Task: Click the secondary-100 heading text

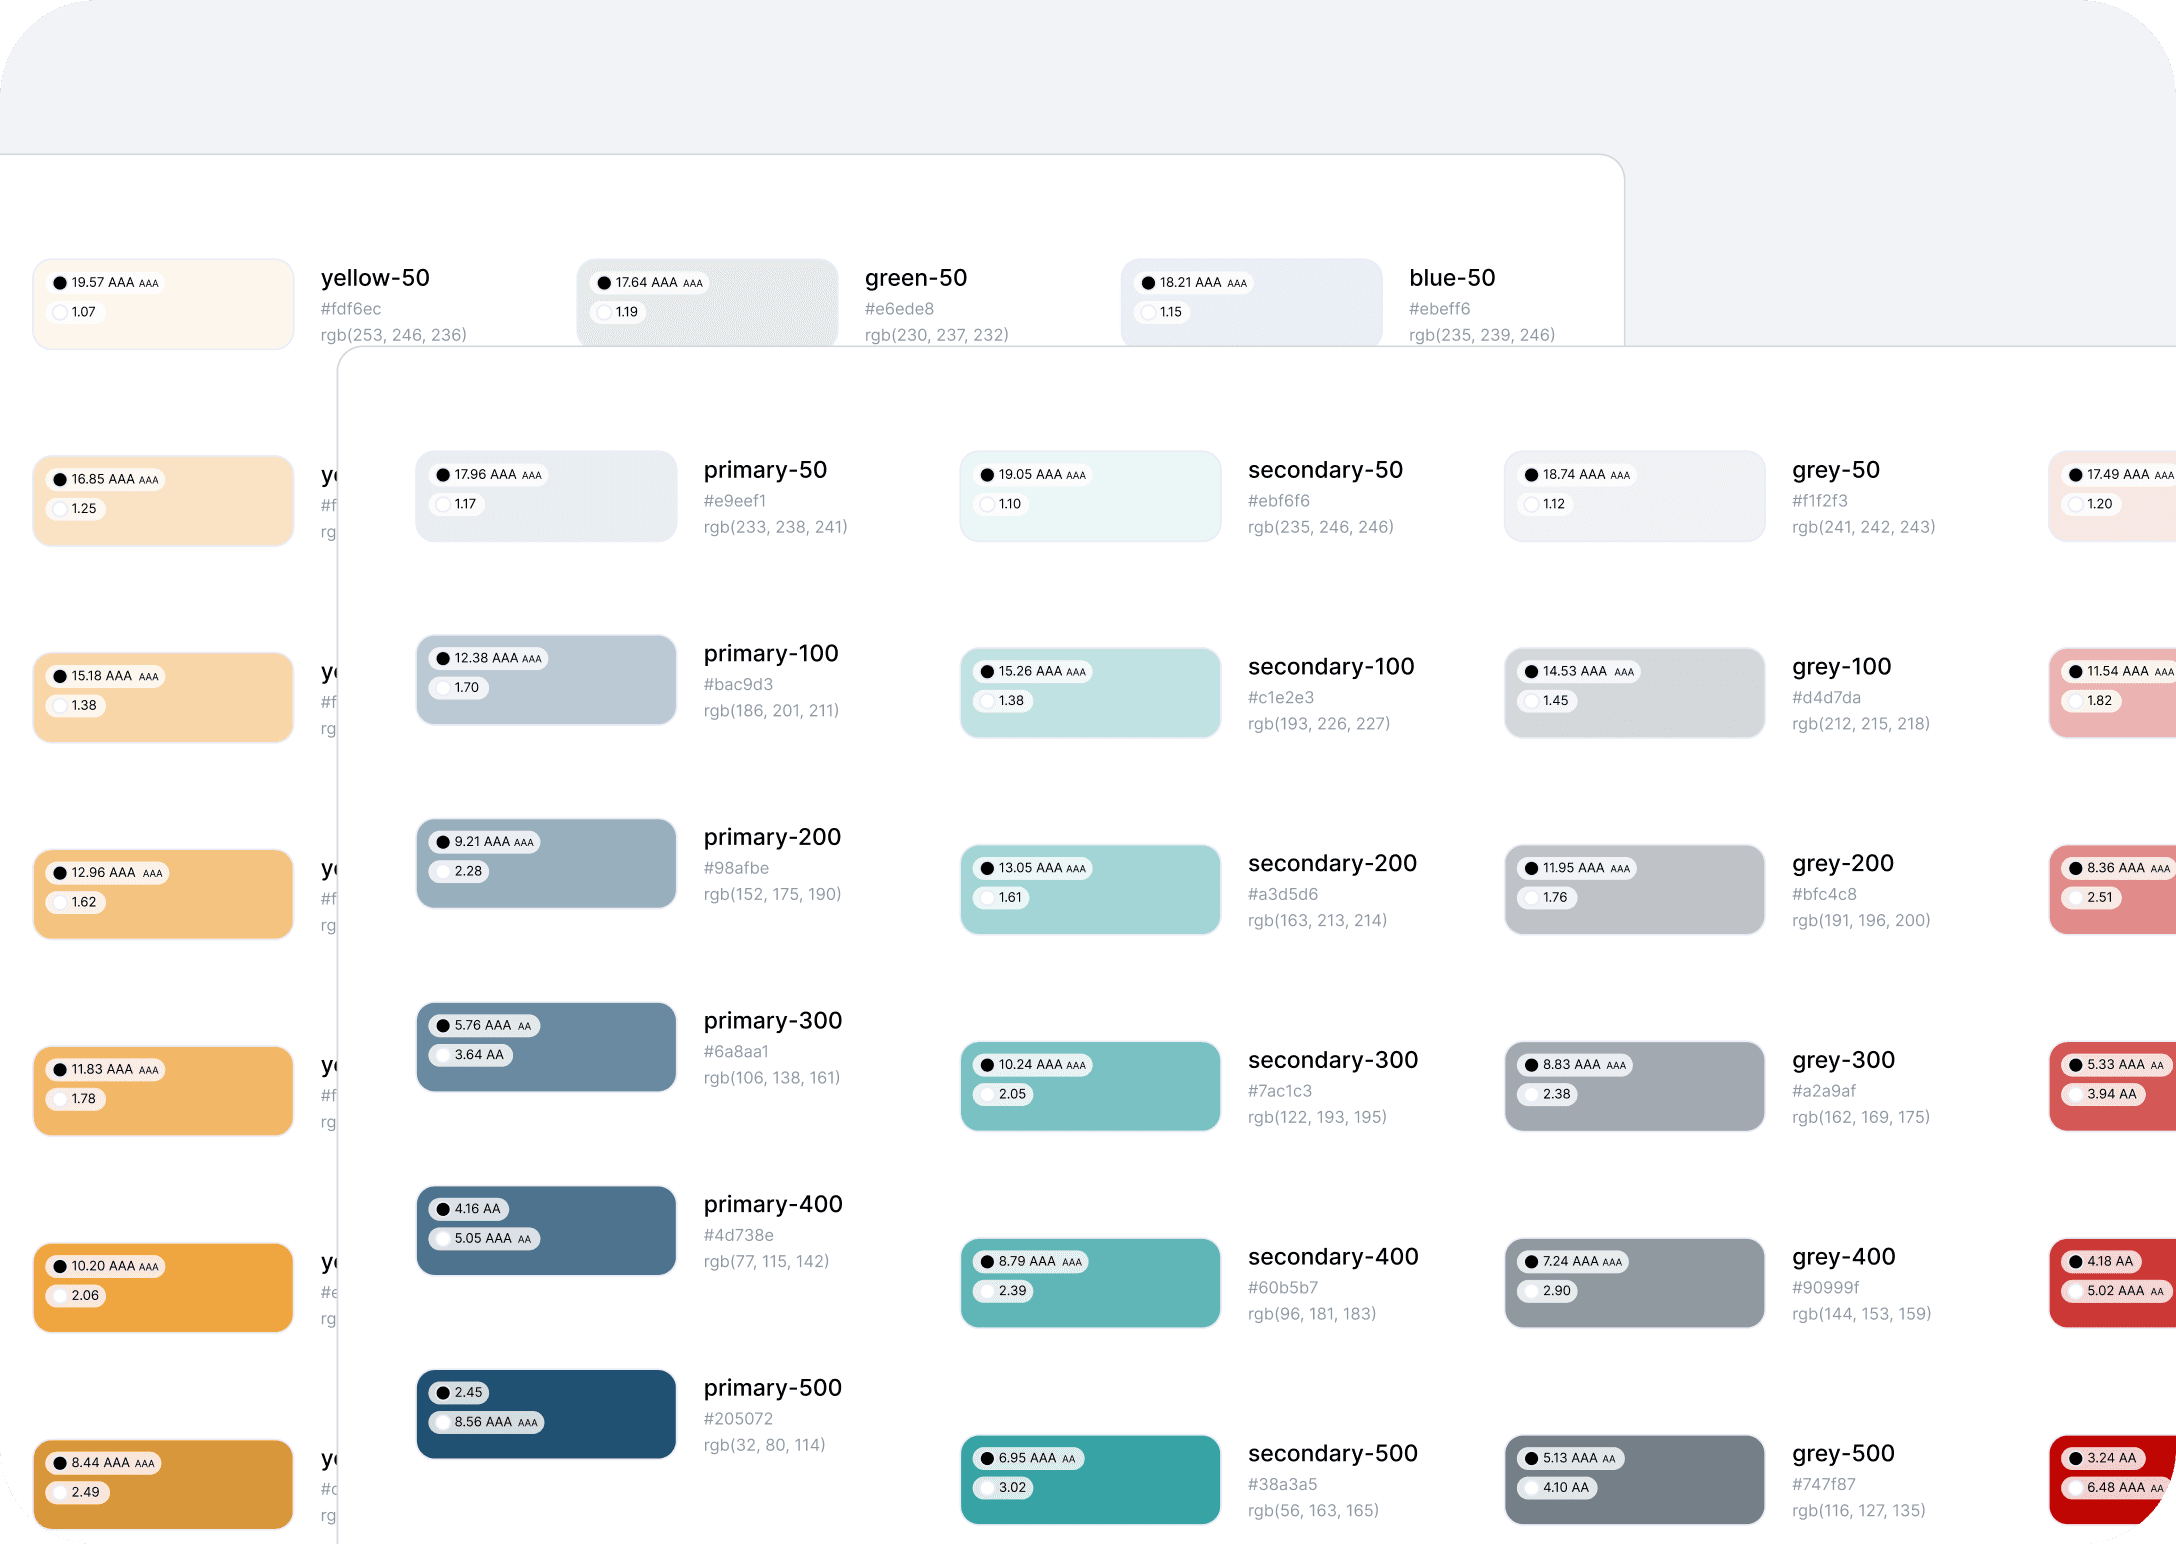Action: click(x=1330, y=667)
